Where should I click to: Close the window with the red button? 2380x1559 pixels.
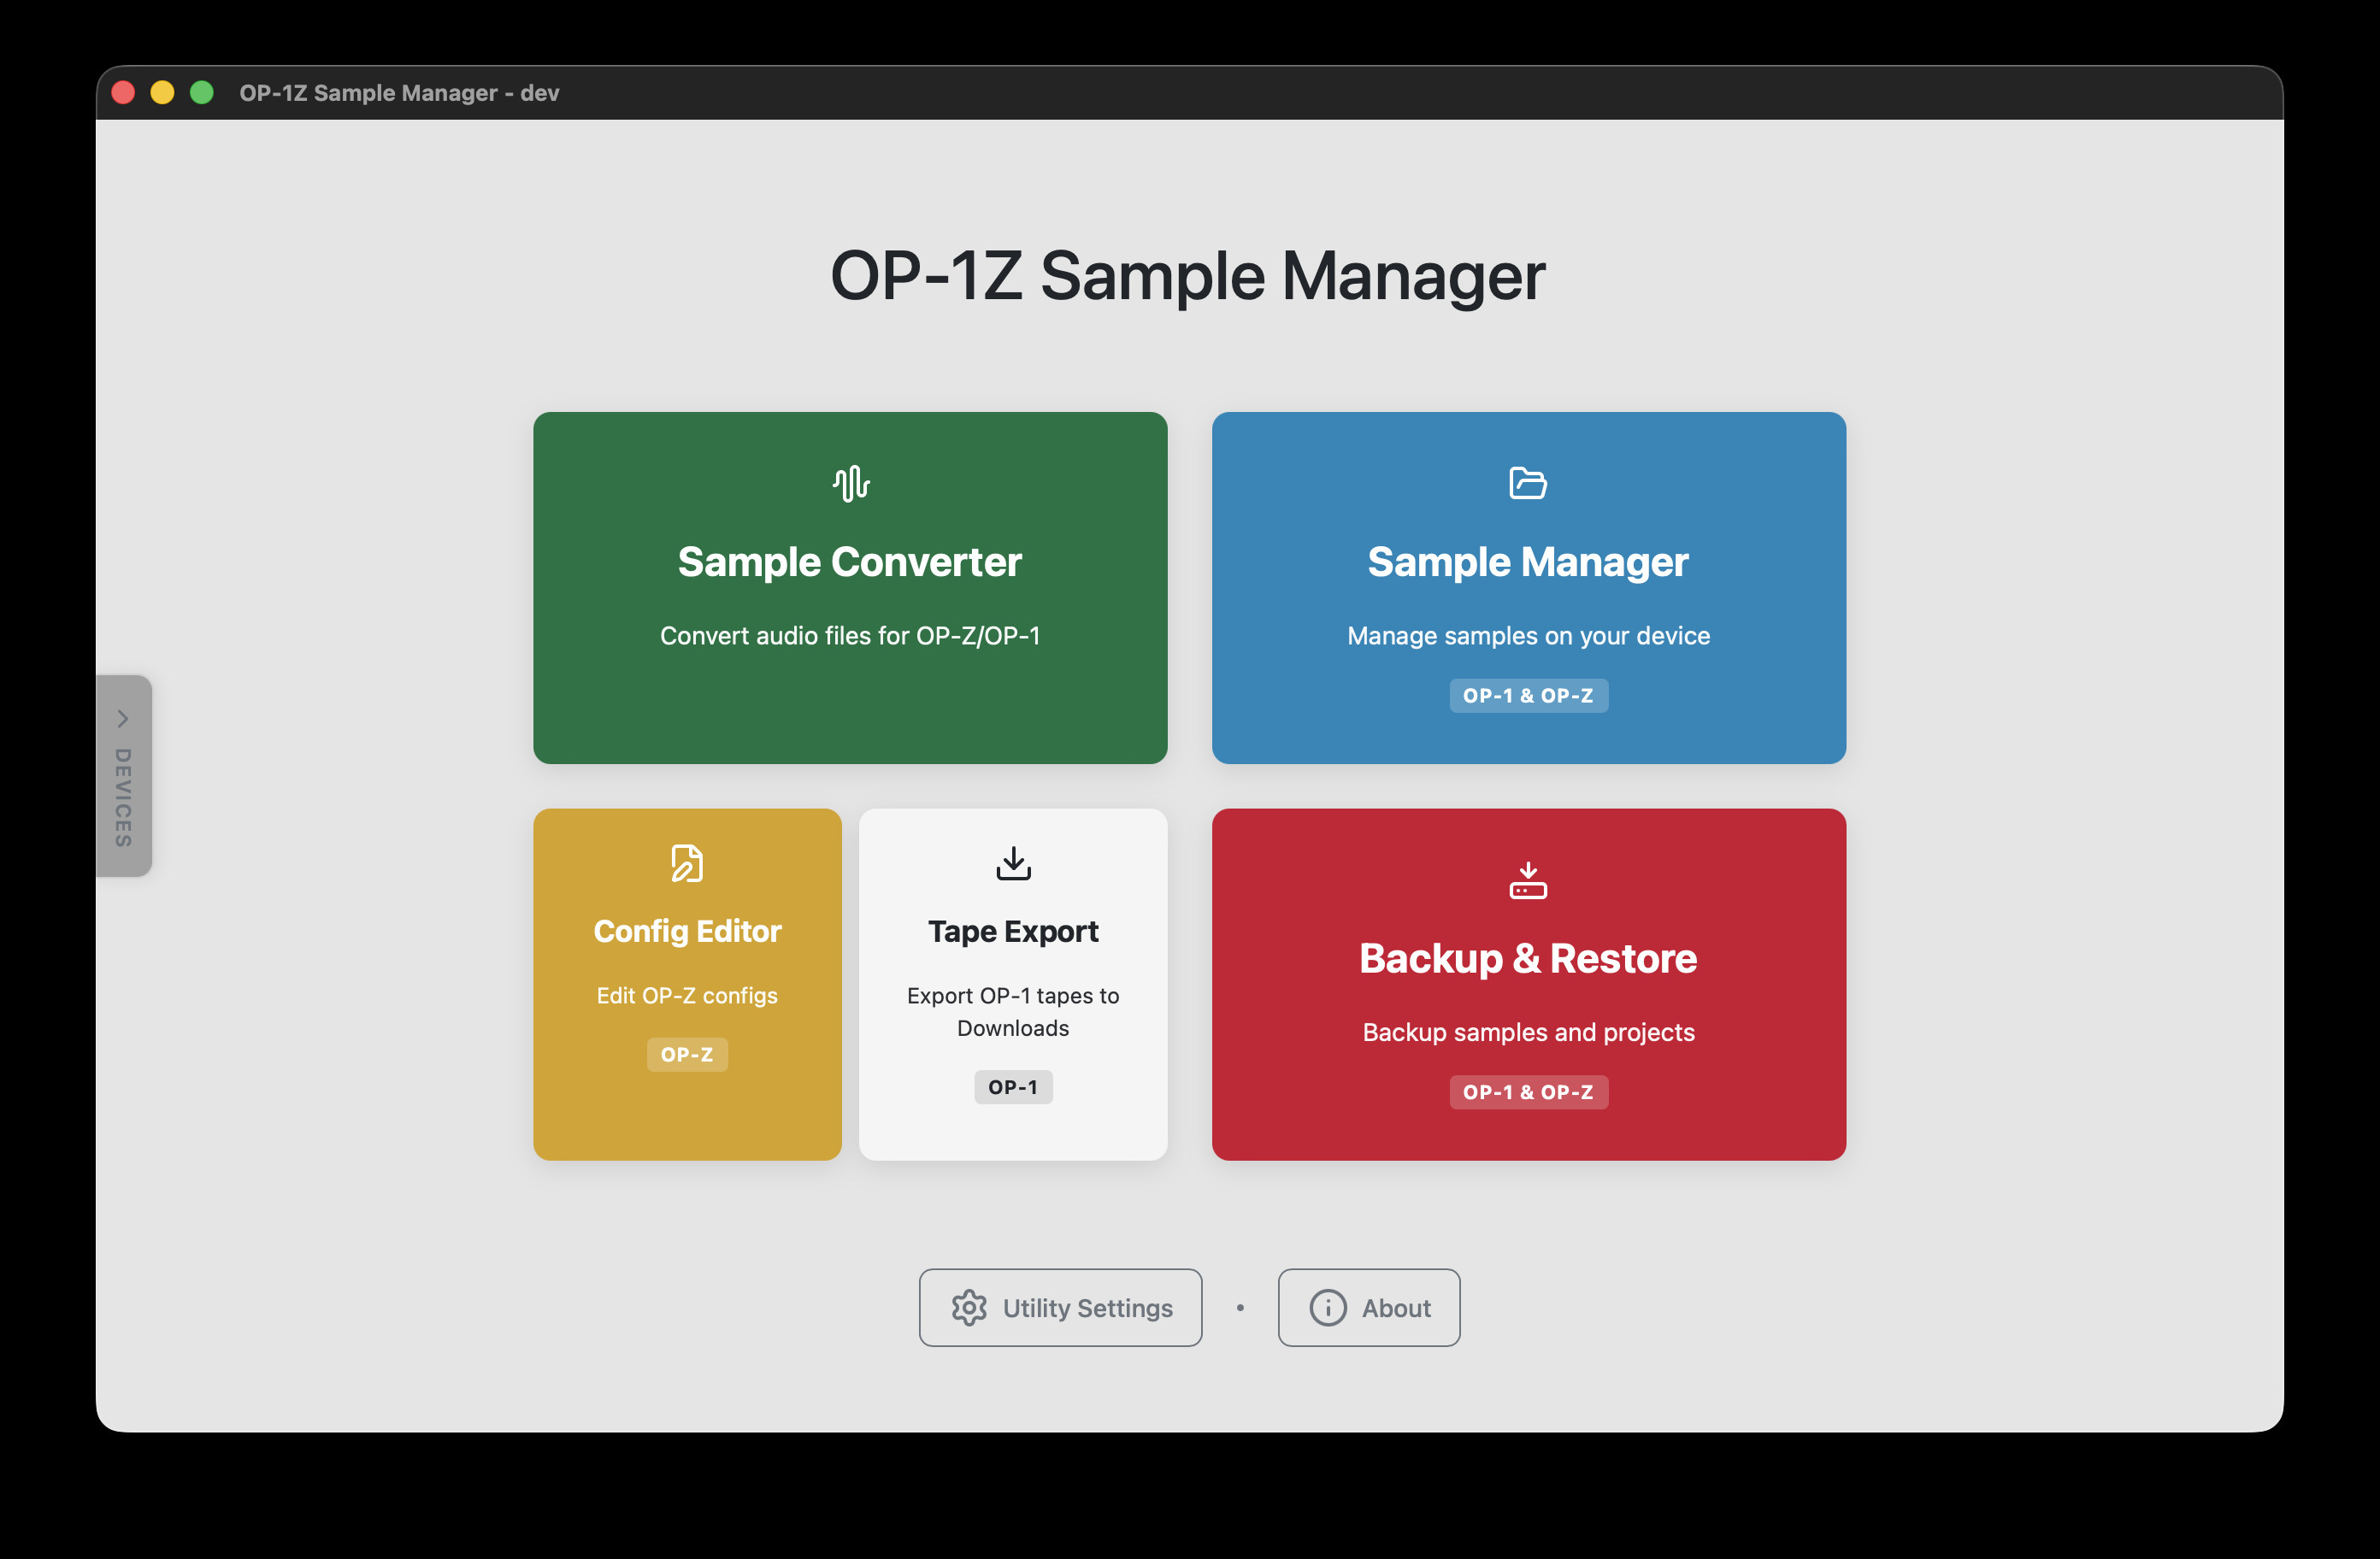click(x=123, y=93)
